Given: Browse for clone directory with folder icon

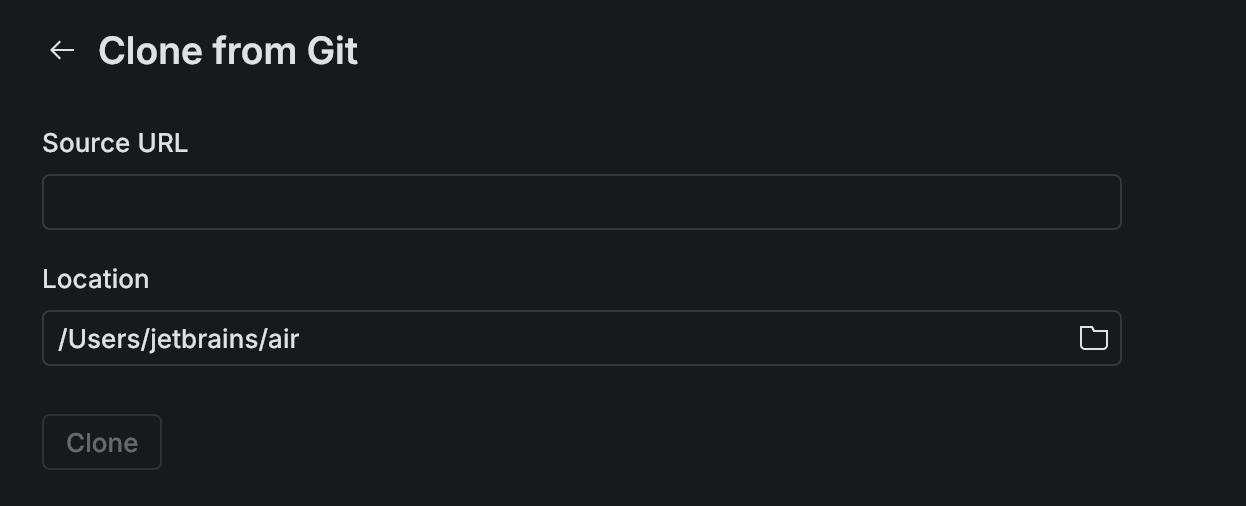Looking at the screenshot, I should [1093, 338].
